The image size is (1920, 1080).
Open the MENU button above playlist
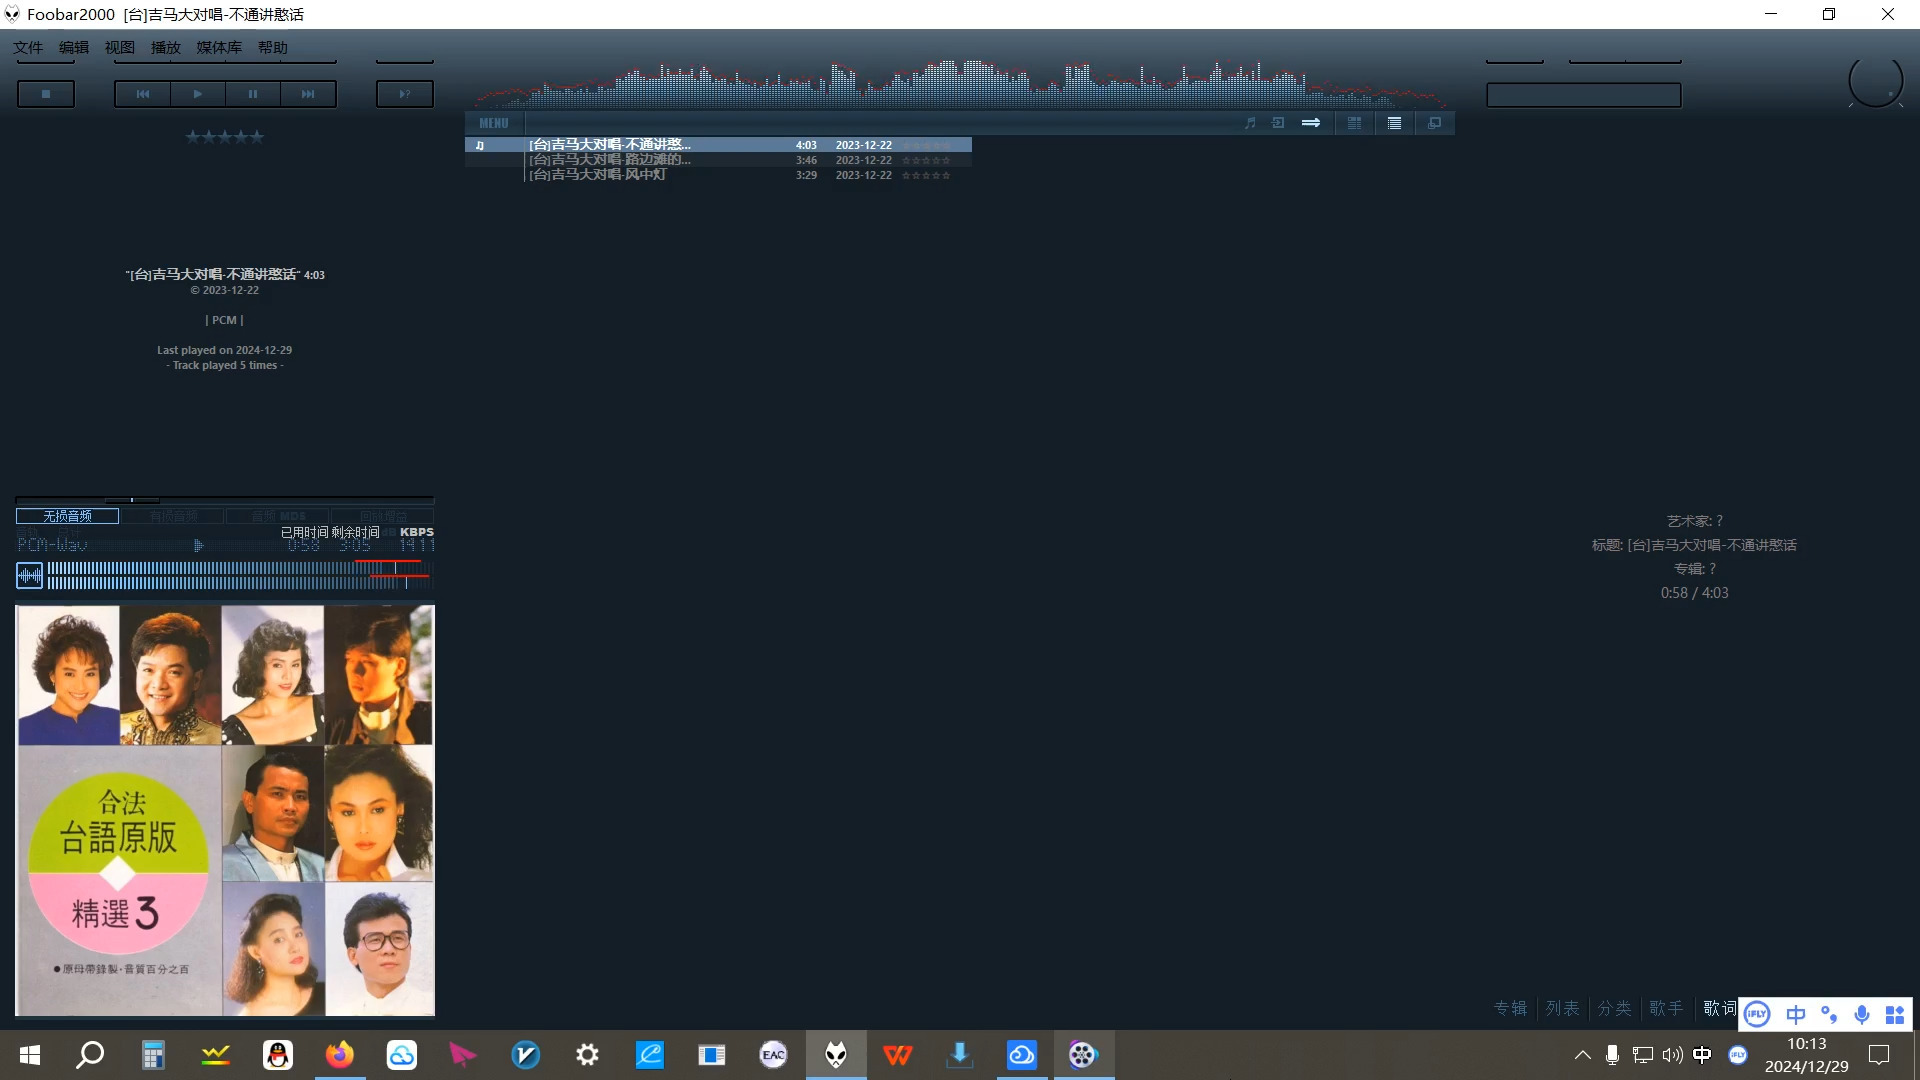494,123
